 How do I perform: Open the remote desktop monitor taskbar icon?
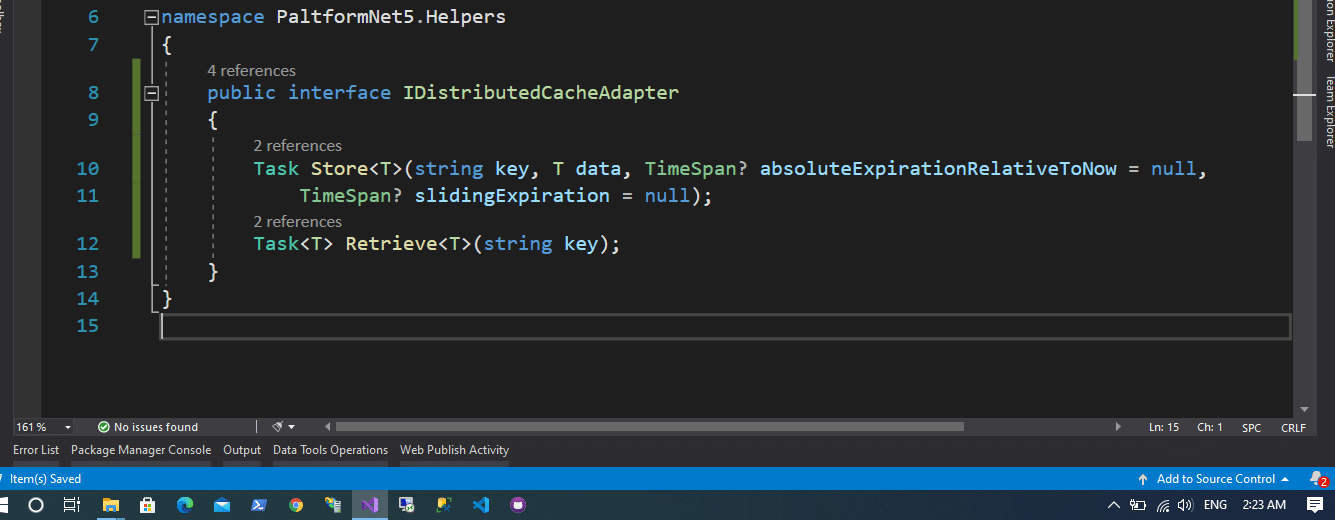(407, 505)
